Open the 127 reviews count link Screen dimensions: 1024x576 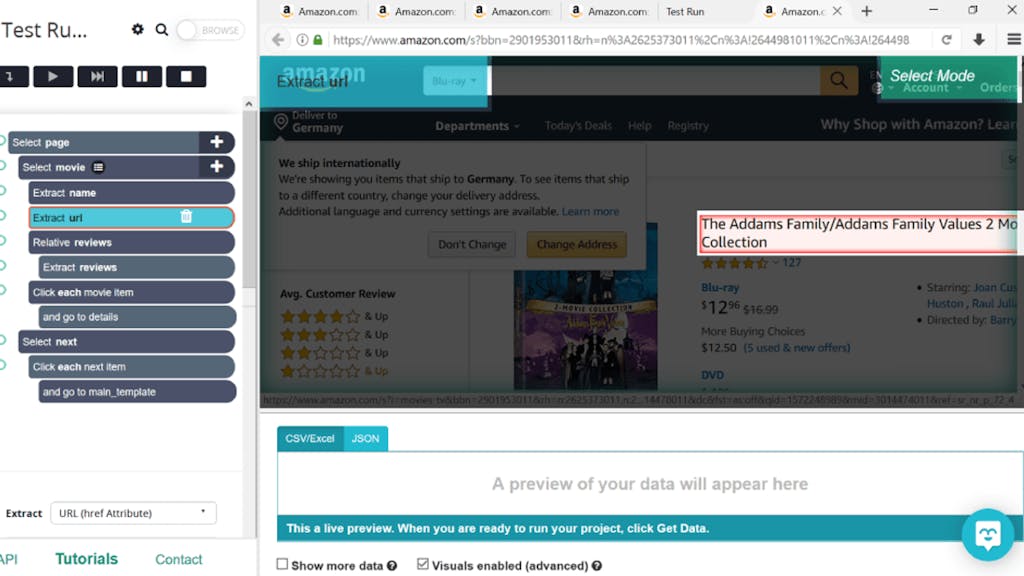[792, 263]
